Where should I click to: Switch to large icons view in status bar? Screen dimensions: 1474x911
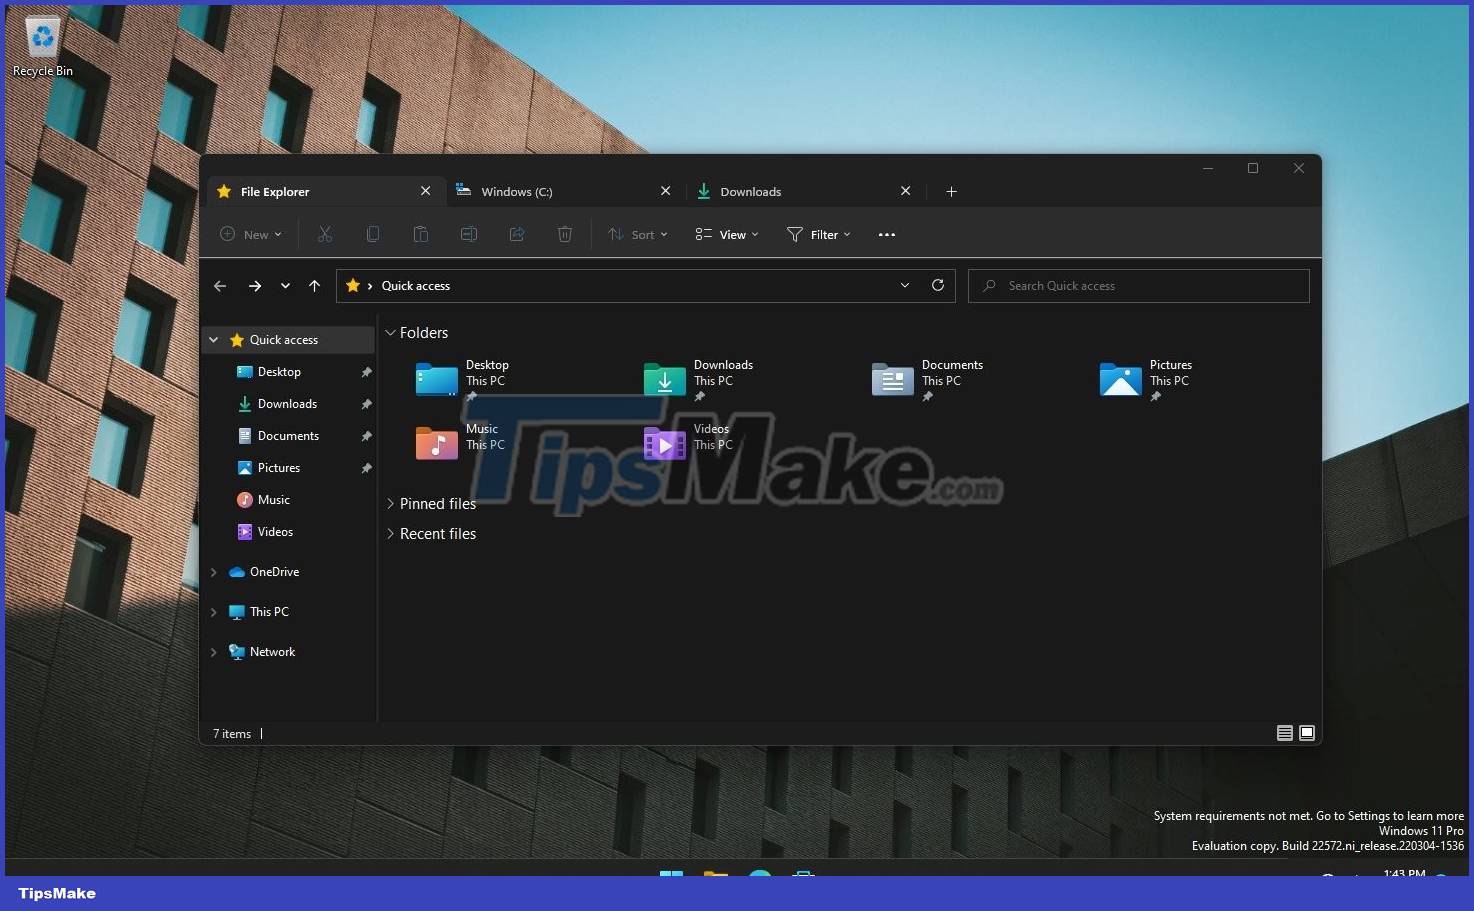[x=1307, y=733]
